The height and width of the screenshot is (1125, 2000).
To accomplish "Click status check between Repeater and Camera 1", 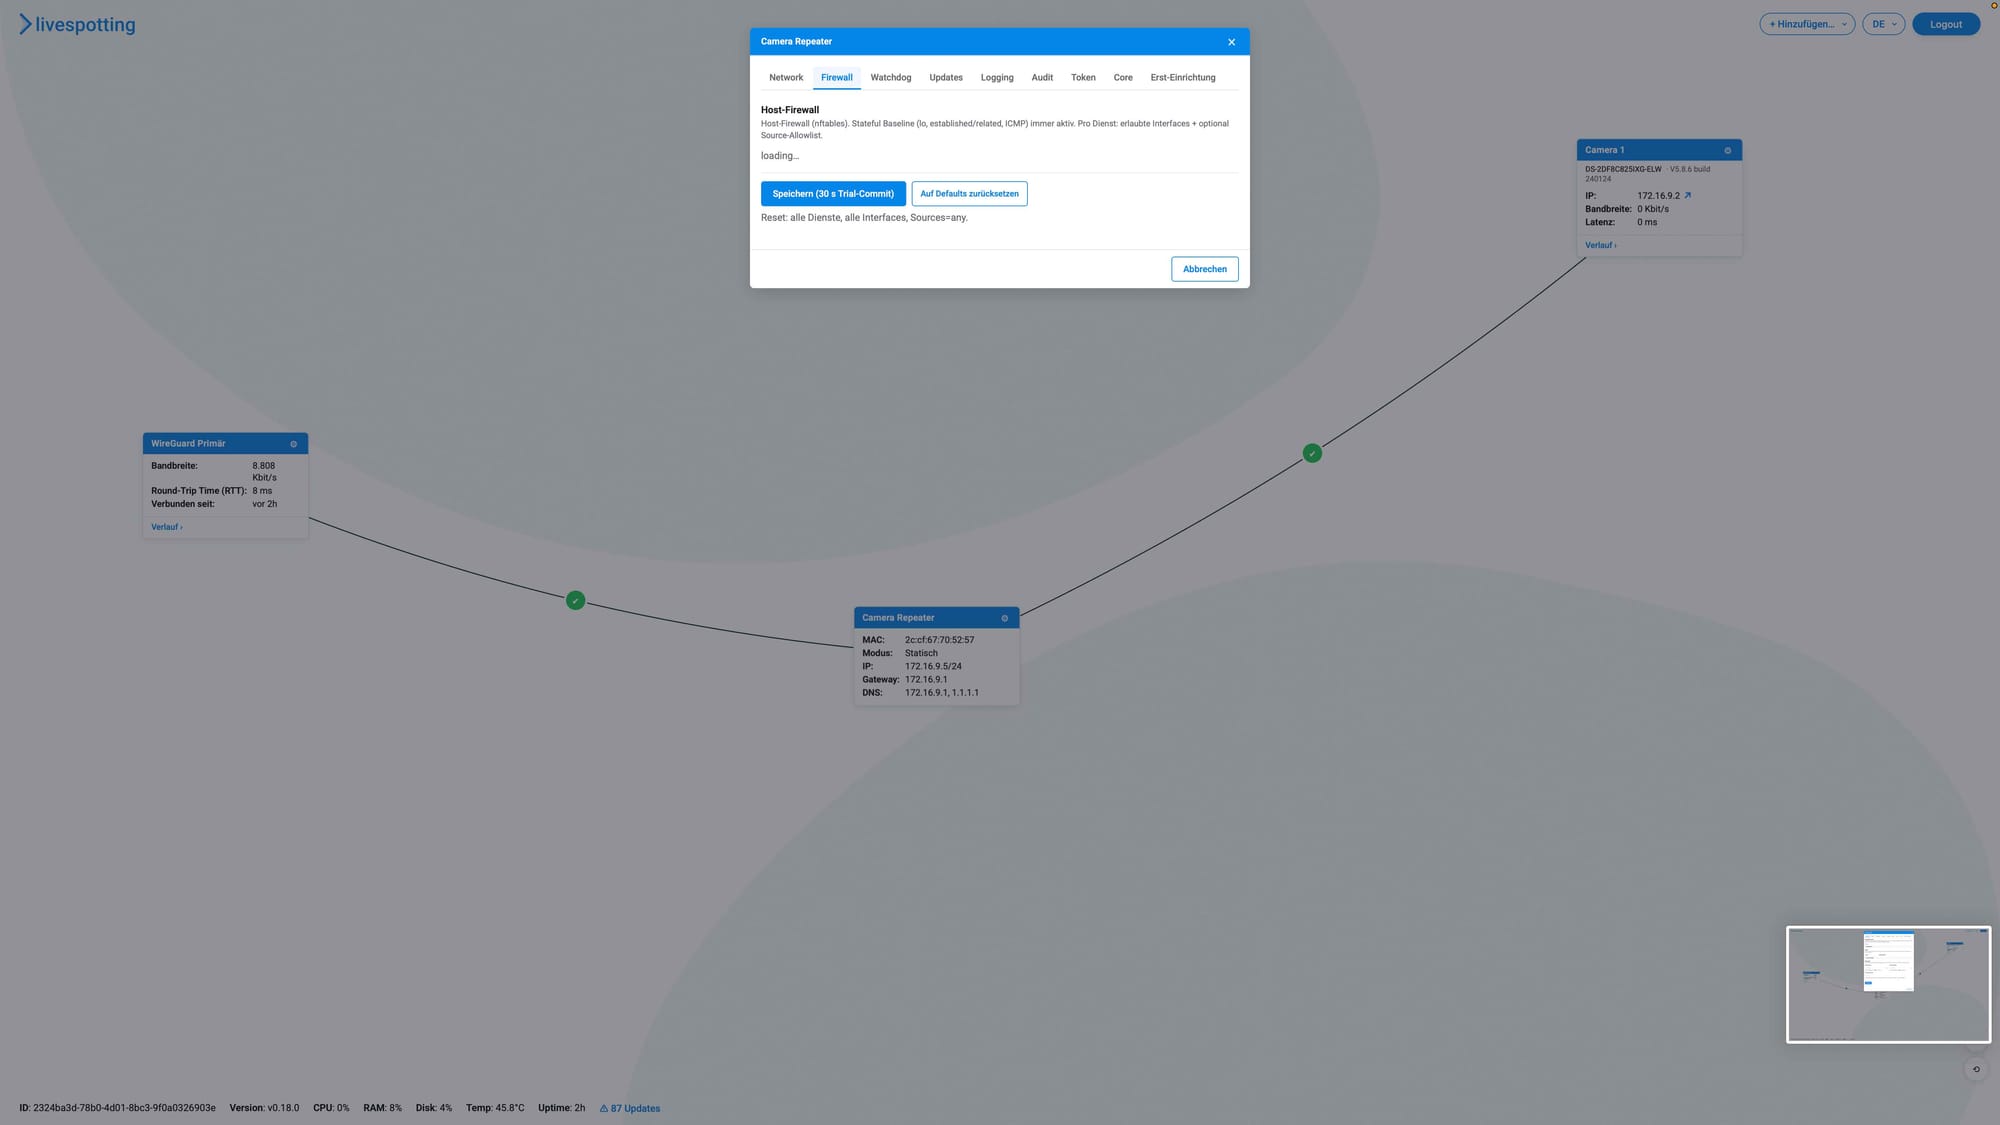I will 1312,454.
